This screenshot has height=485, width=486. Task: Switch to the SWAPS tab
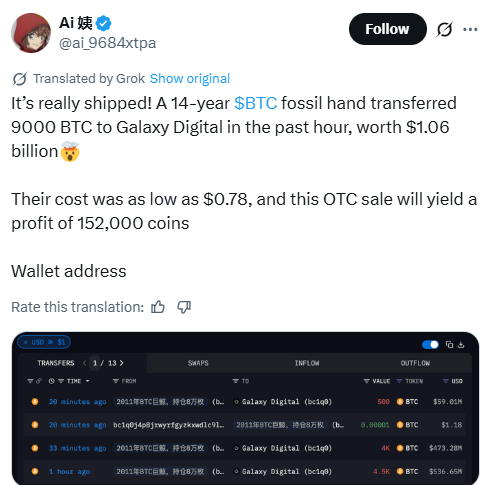pos(198,363)
